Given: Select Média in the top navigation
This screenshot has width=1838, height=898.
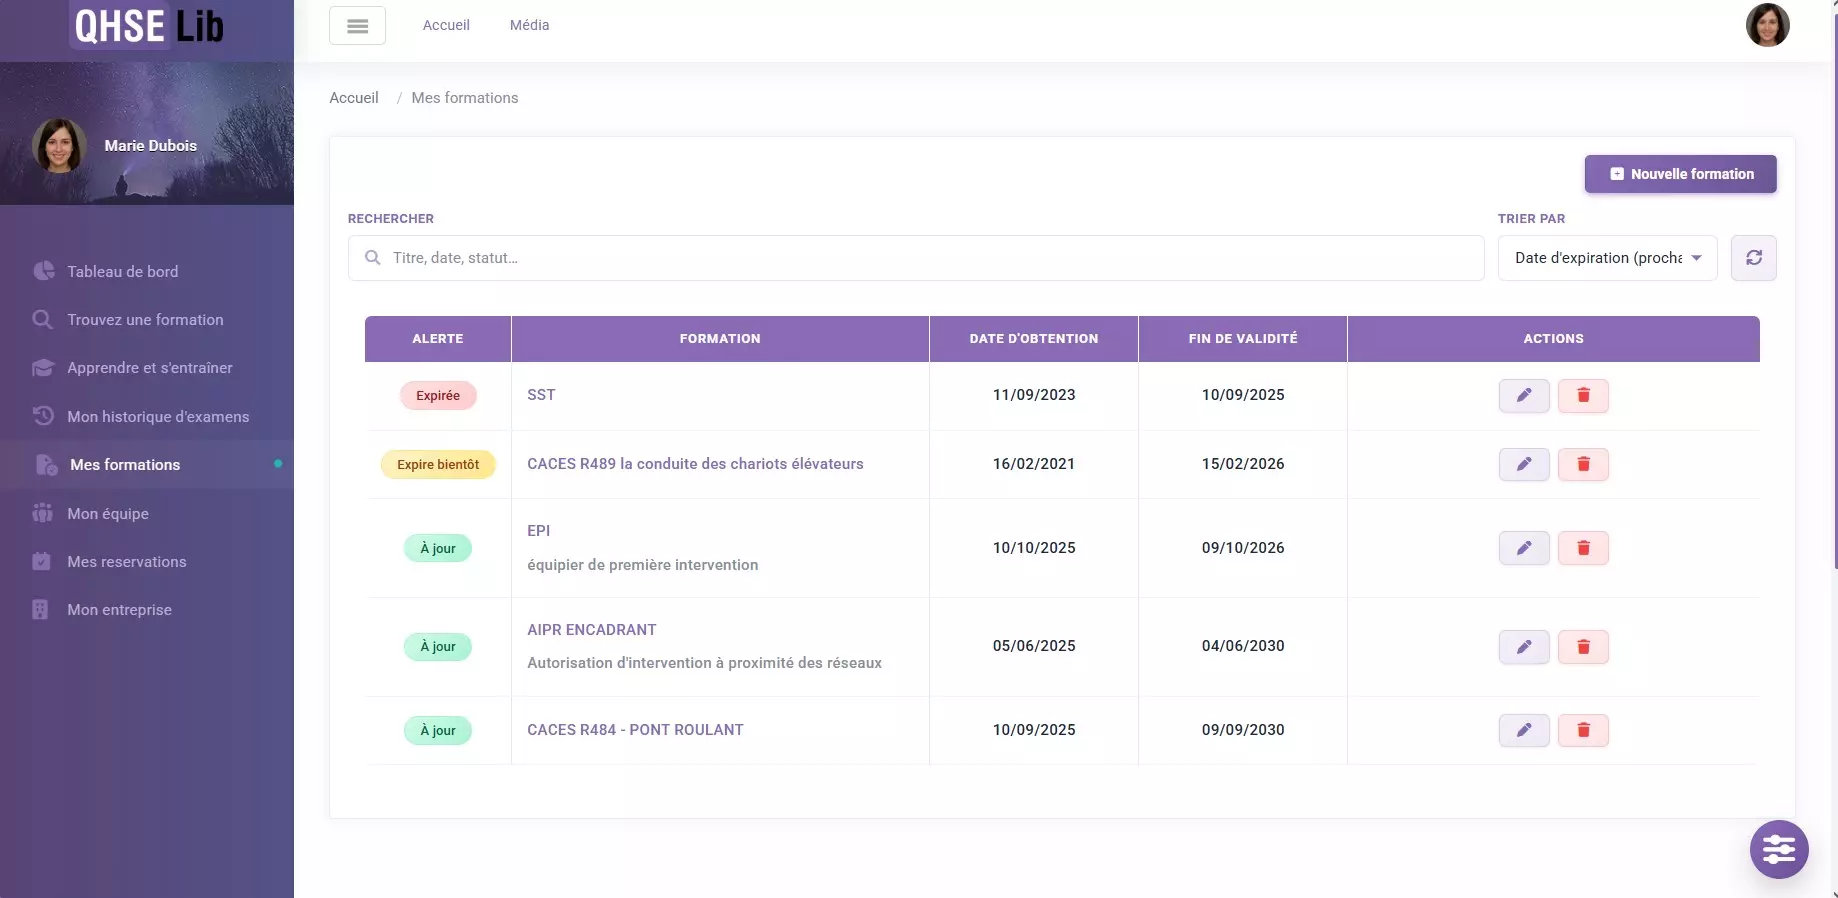Looking at the screenshot, I should pos(529,25).
